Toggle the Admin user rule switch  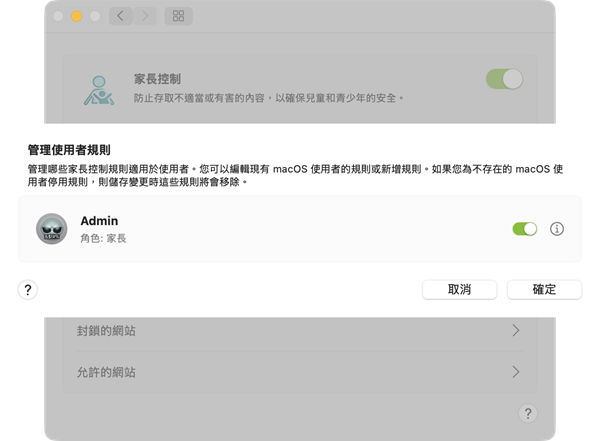coord(525,229)
